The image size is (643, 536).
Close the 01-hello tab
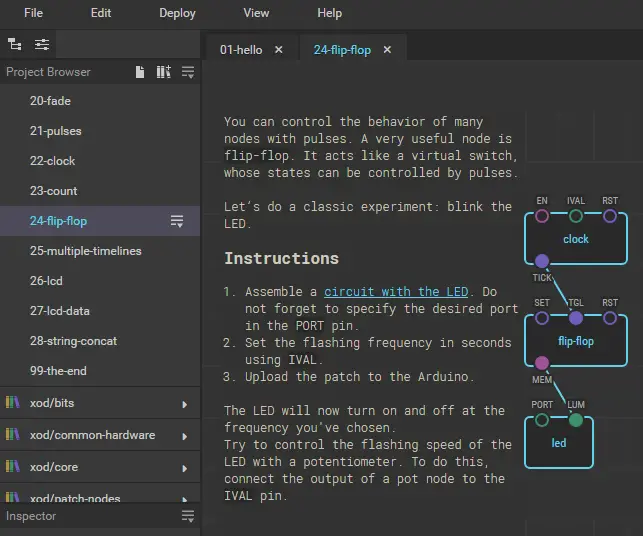pos(278,50)
